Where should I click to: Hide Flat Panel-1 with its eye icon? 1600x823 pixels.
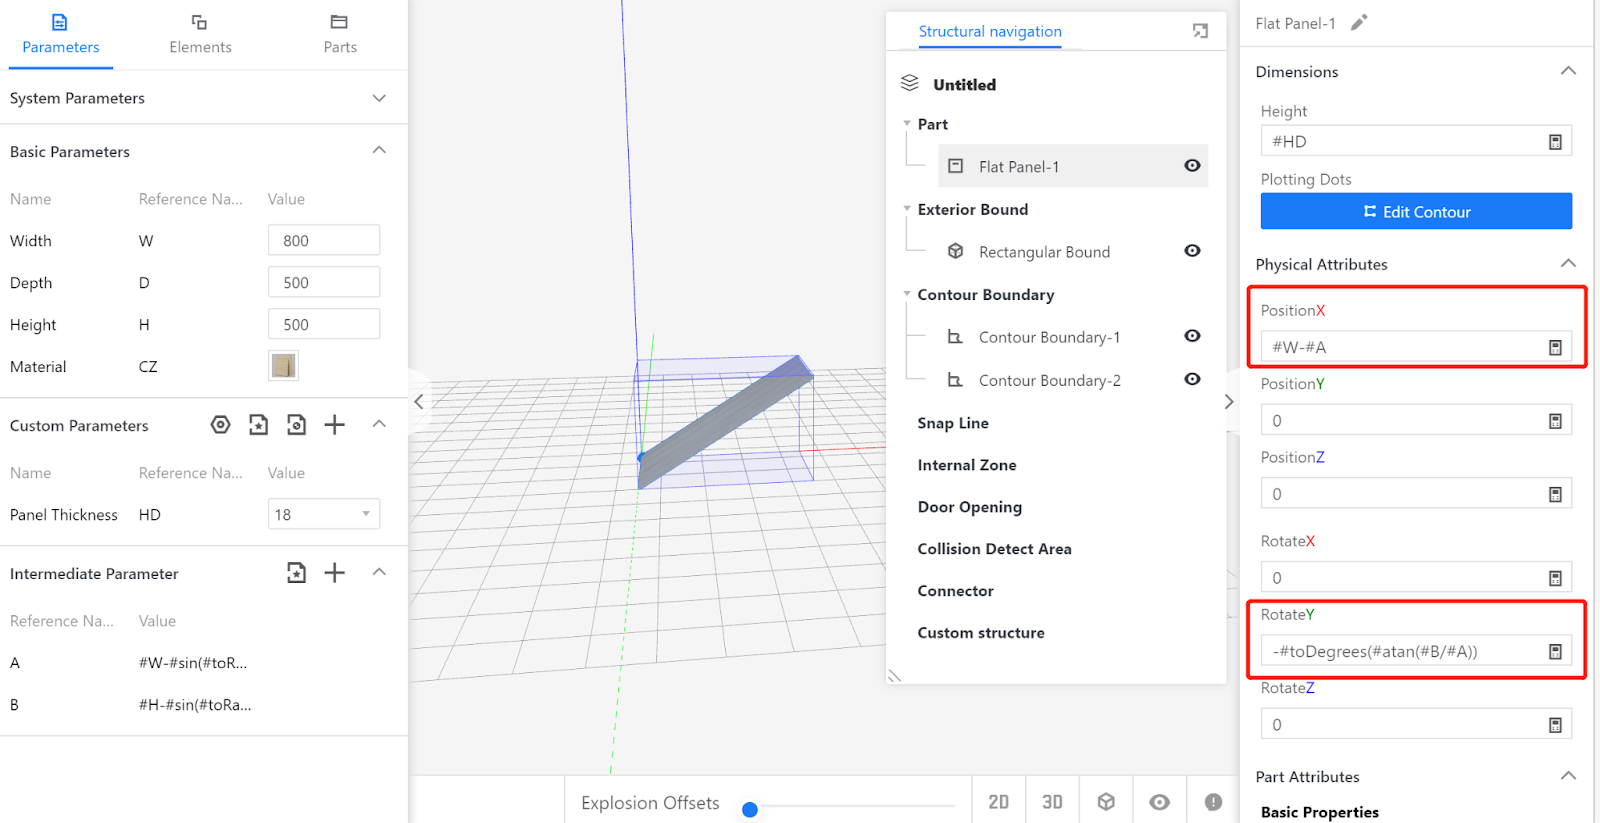(1192, 166)
